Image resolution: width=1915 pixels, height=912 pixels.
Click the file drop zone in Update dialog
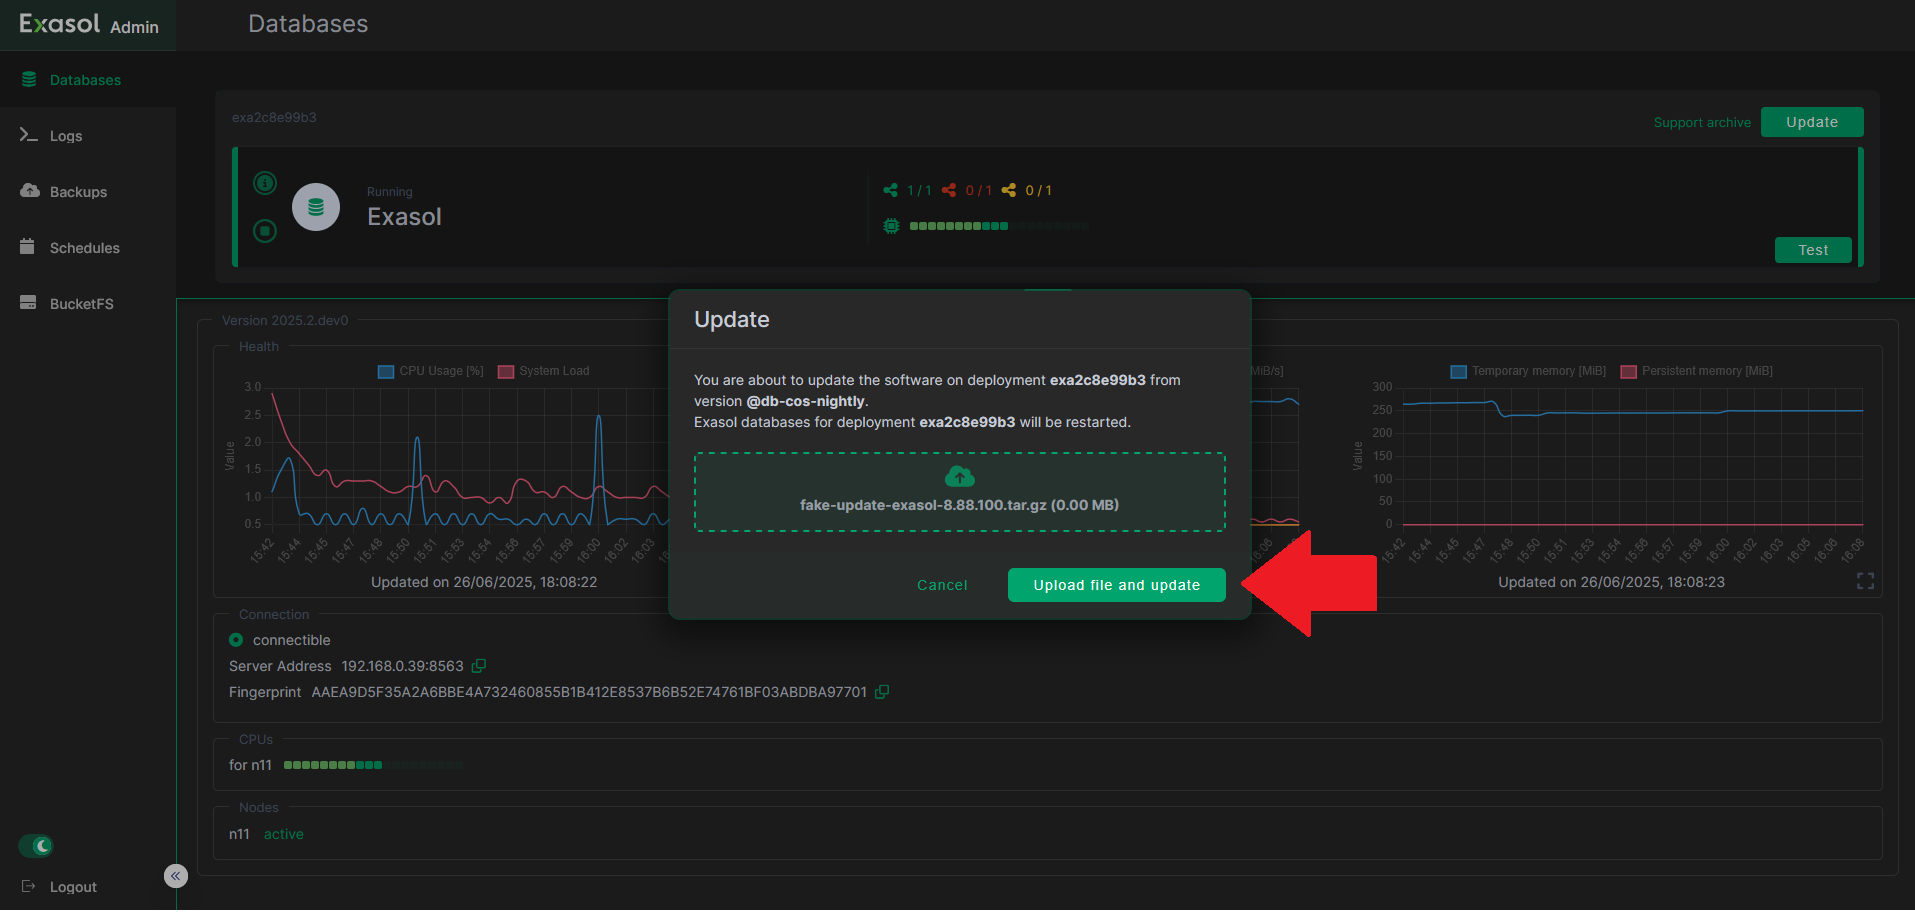[960, 492]
